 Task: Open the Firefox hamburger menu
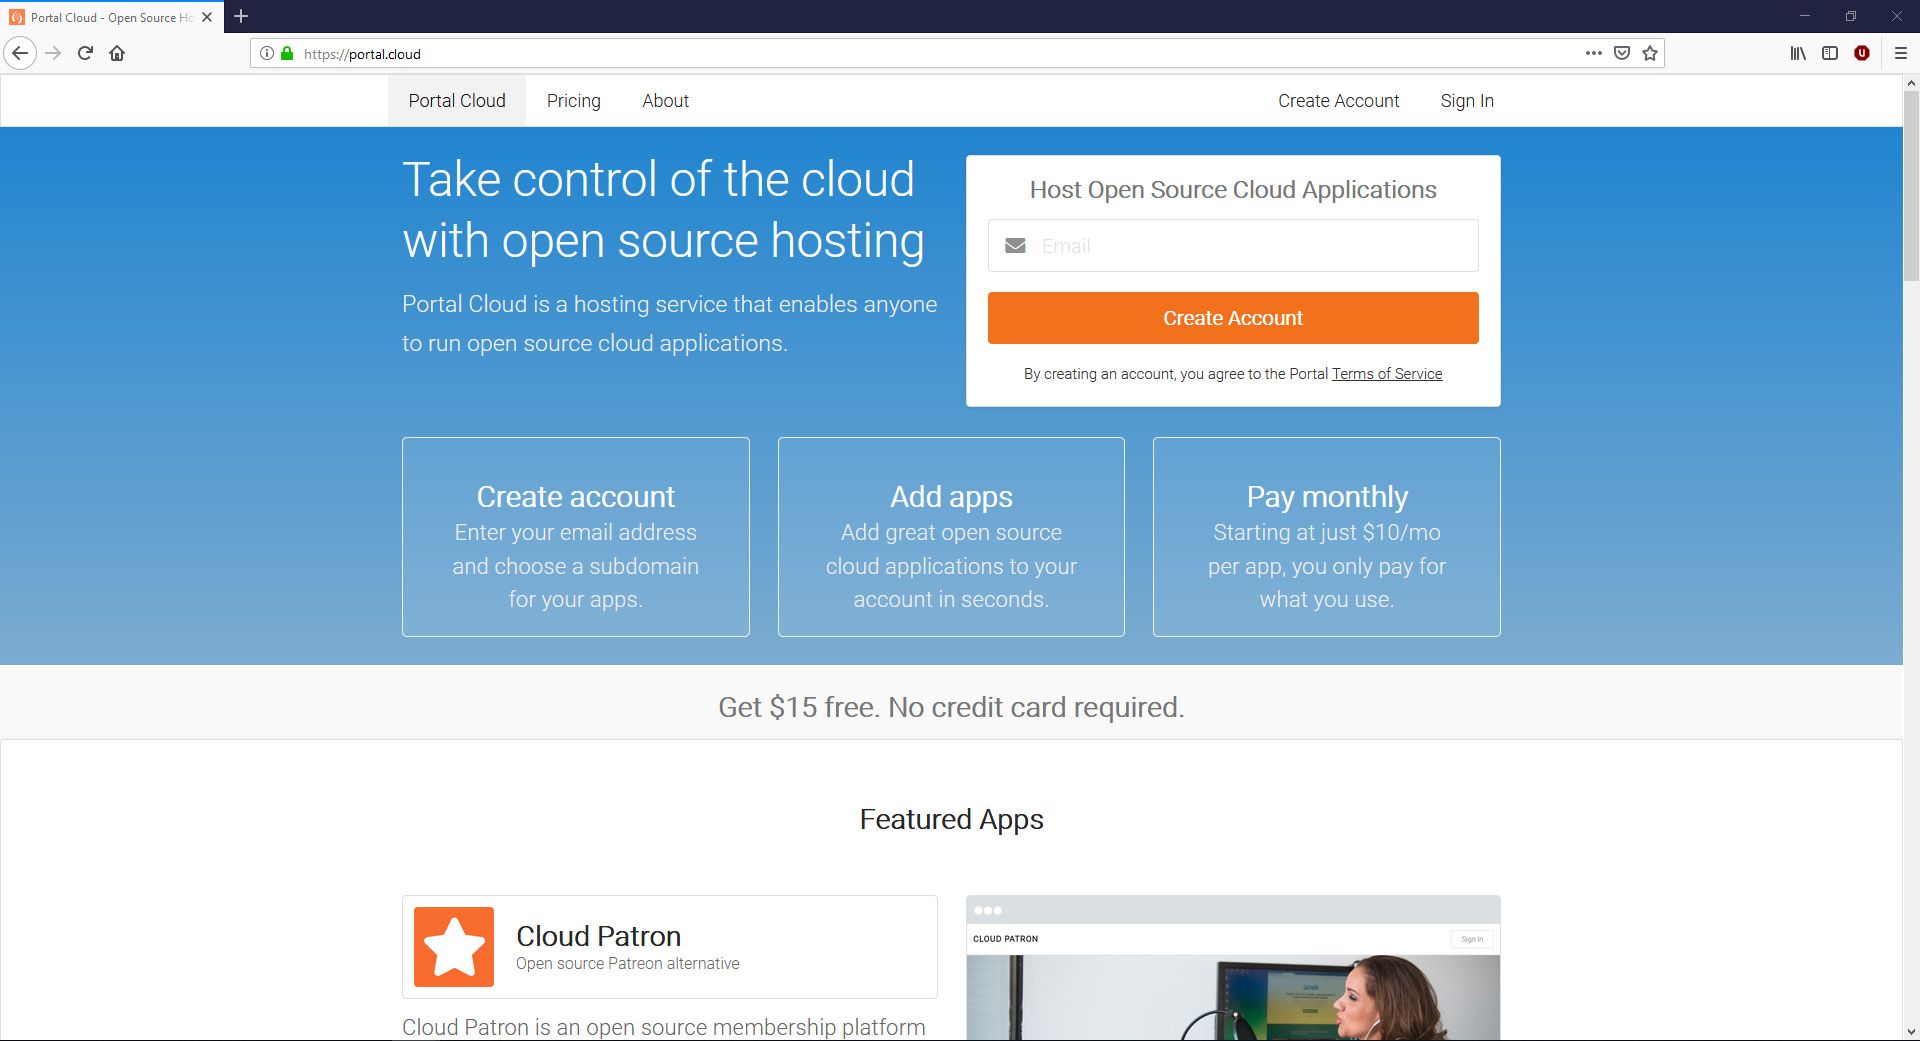click(1901, 53)
